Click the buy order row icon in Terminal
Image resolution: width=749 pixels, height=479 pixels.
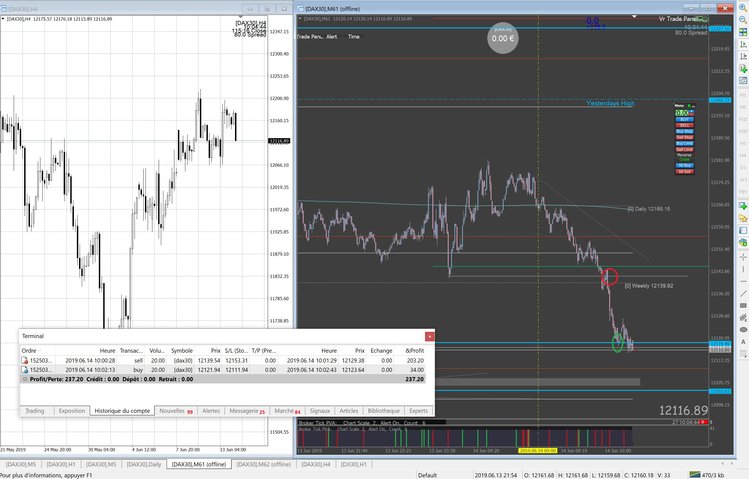pyautogui.click(x=24, y=370)
